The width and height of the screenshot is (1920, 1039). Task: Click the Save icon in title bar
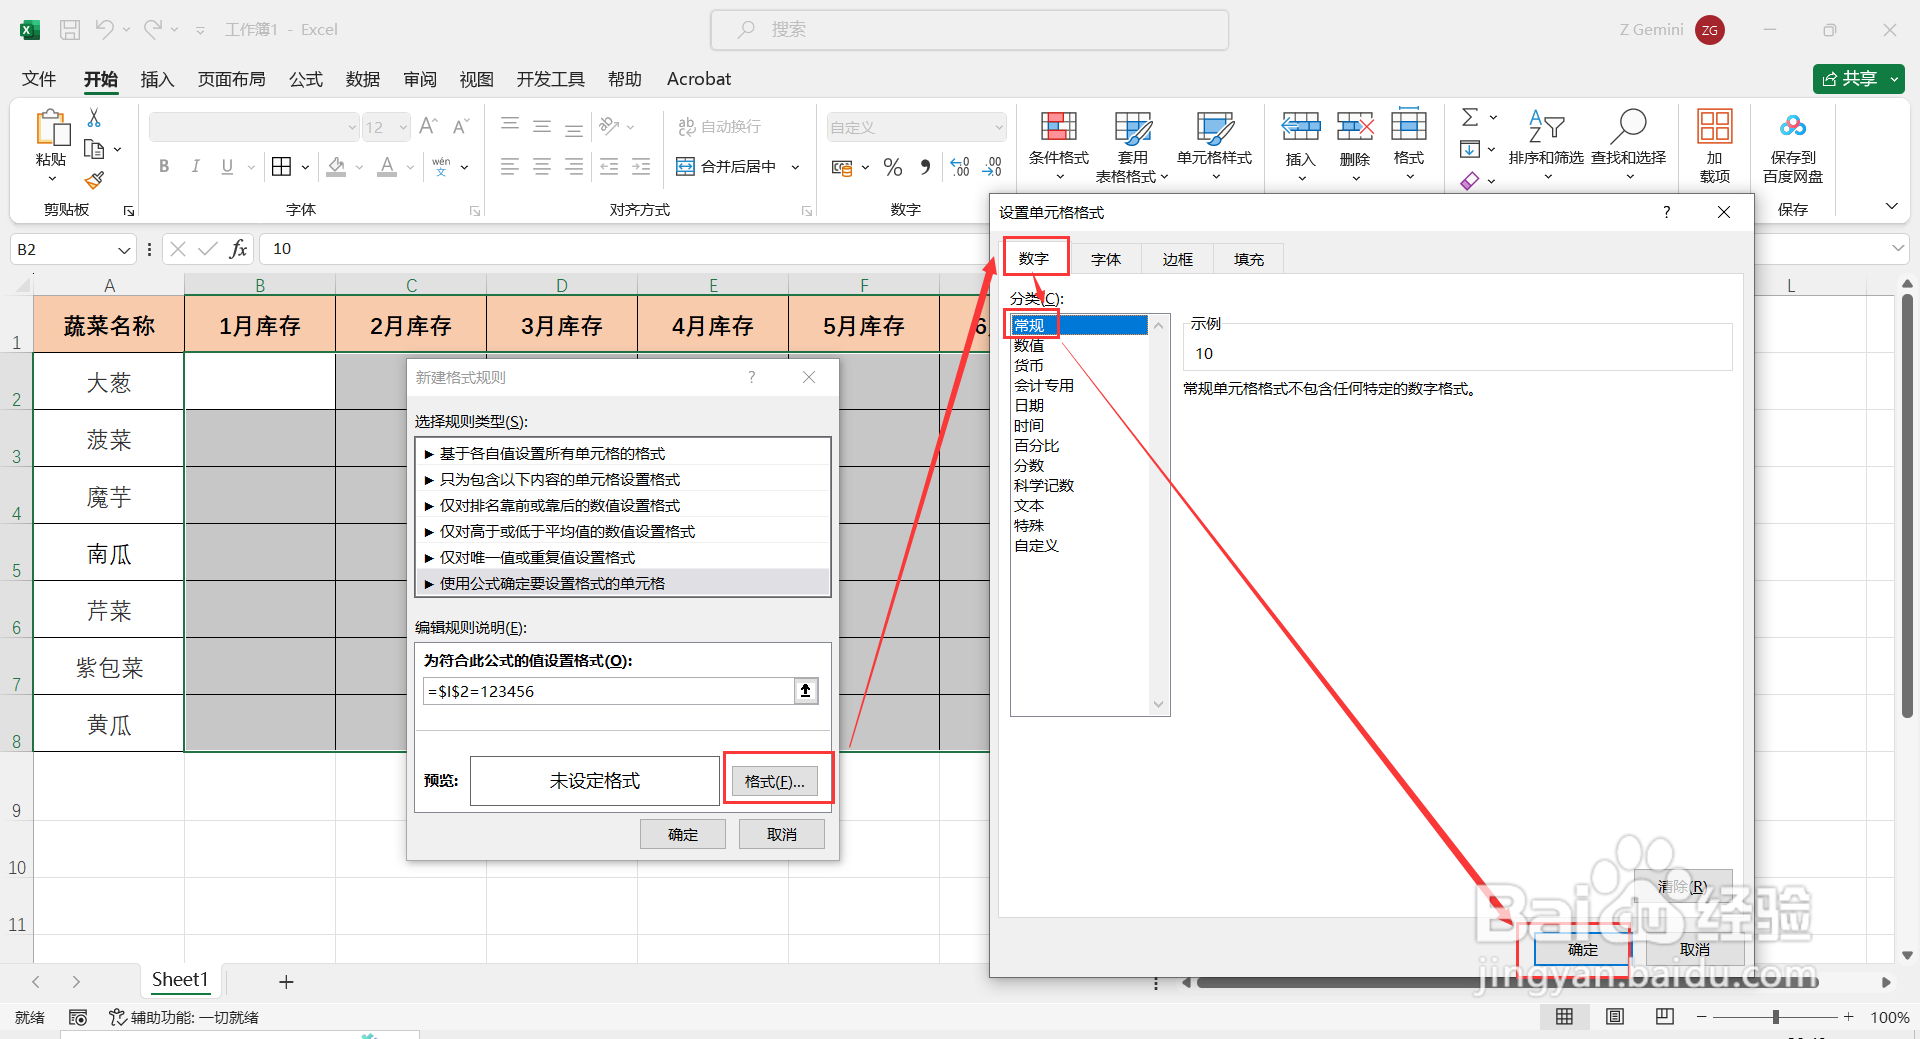coord(70,30)
